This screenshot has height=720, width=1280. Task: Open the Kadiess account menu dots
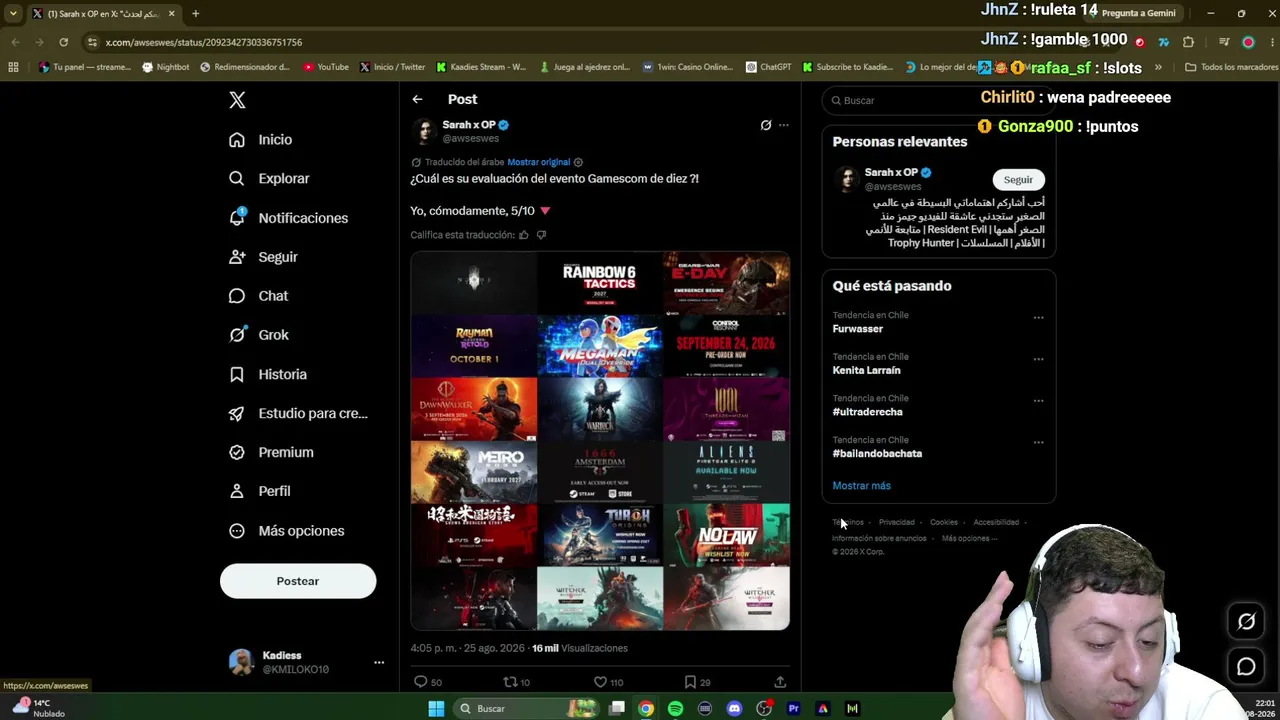[x=379, y=662]
